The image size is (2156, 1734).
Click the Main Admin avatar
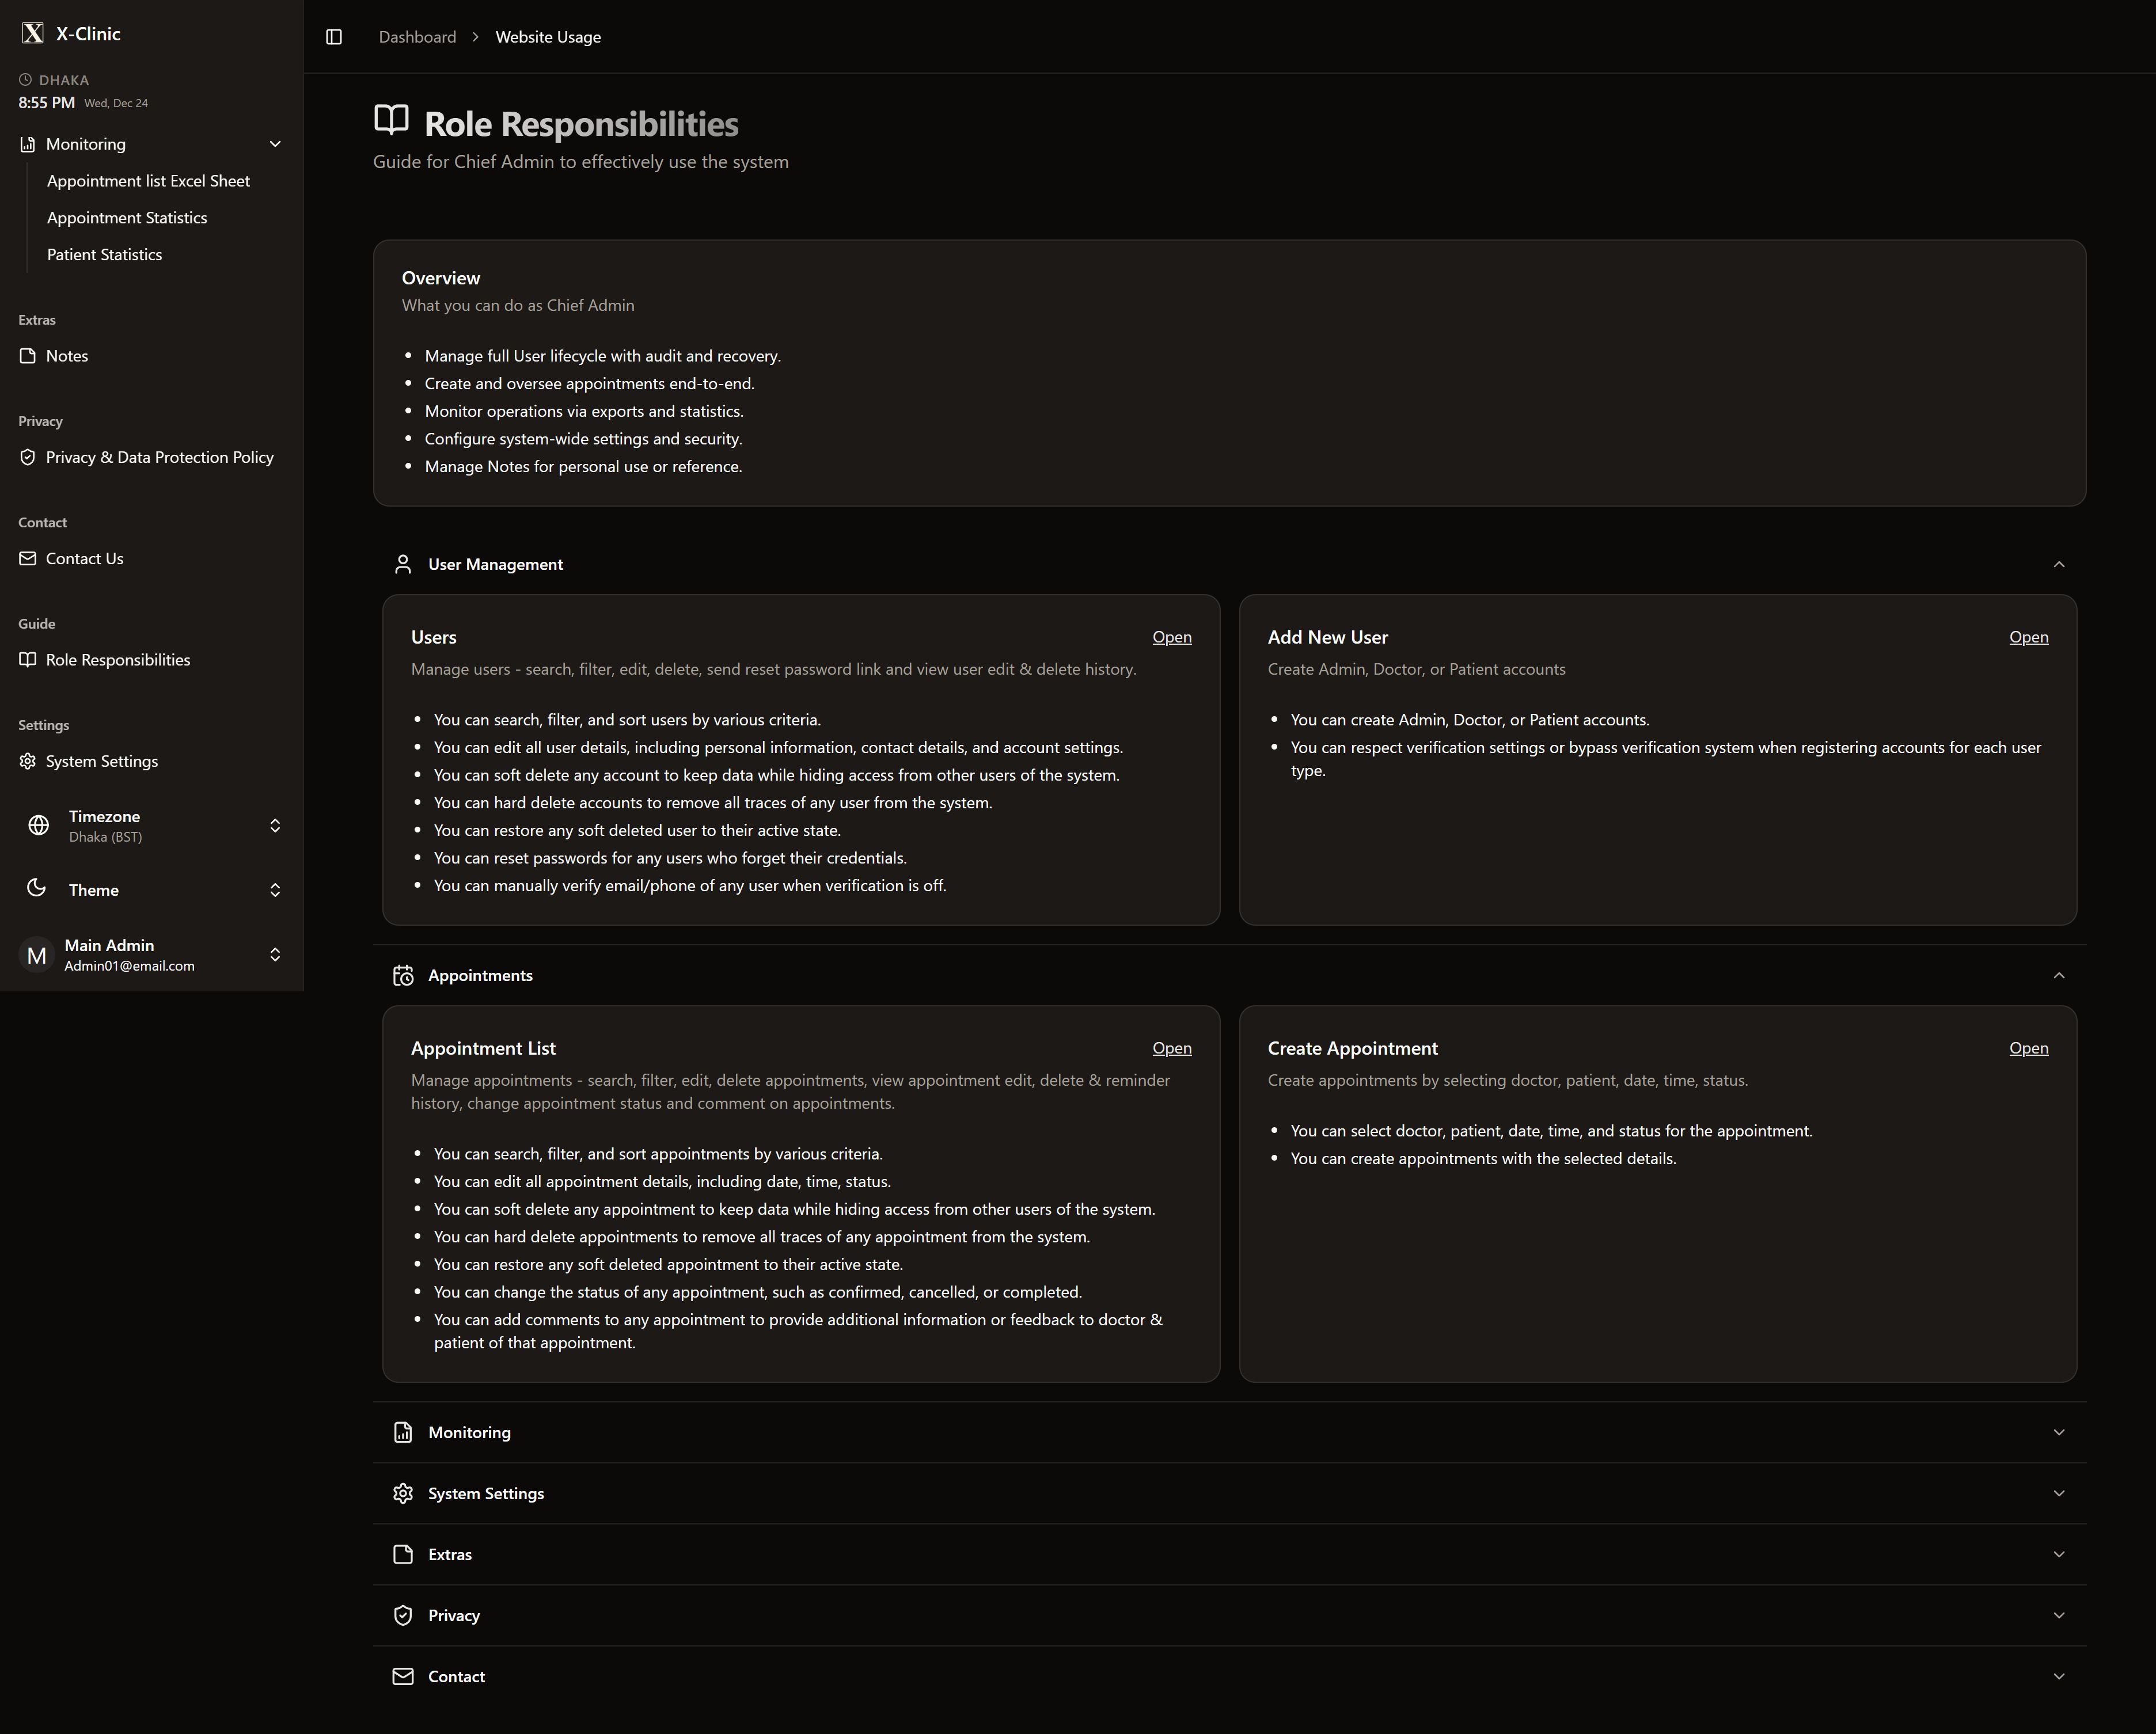[37, 955]
